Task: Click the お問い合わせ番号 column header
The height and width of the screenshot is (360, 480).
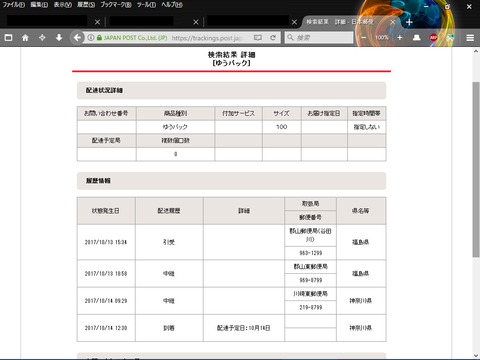Action: (106, 113)
